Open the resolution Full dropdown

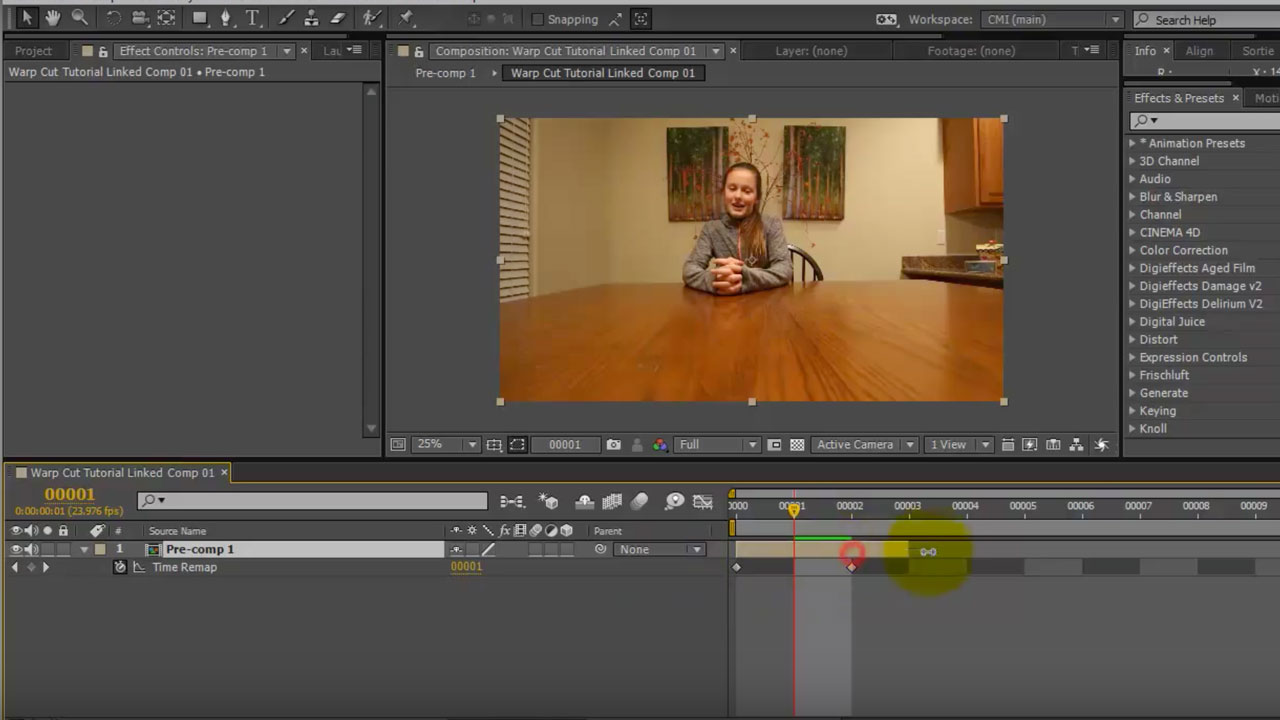pyautogui.click(x=718, y=445)
